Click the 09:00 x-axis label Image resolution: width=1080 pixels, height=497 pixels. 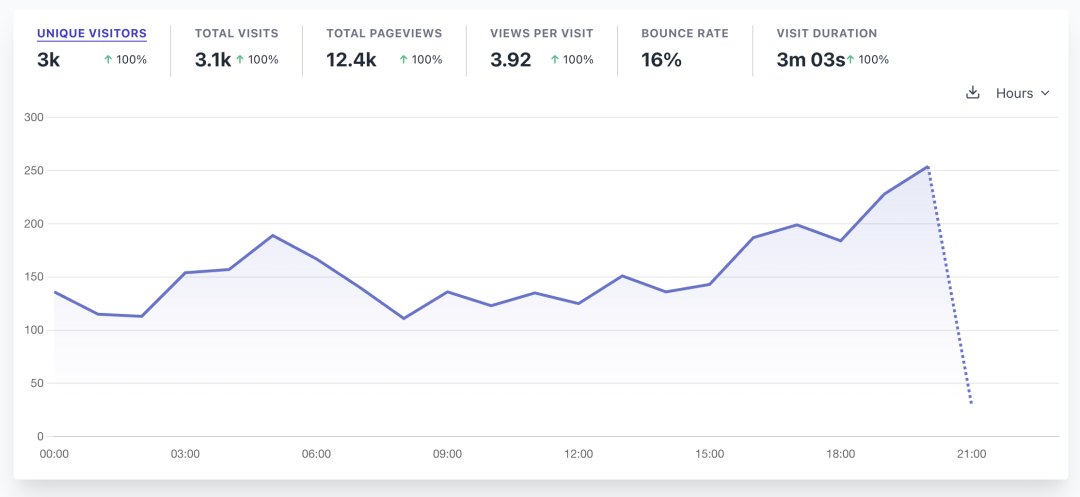(447, 454)
